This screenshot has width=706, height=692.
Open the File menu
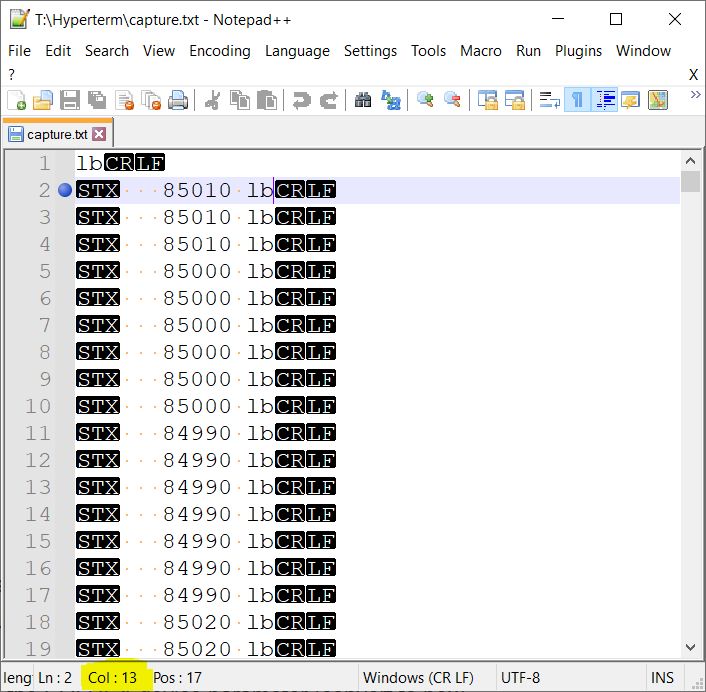(19, 51)
